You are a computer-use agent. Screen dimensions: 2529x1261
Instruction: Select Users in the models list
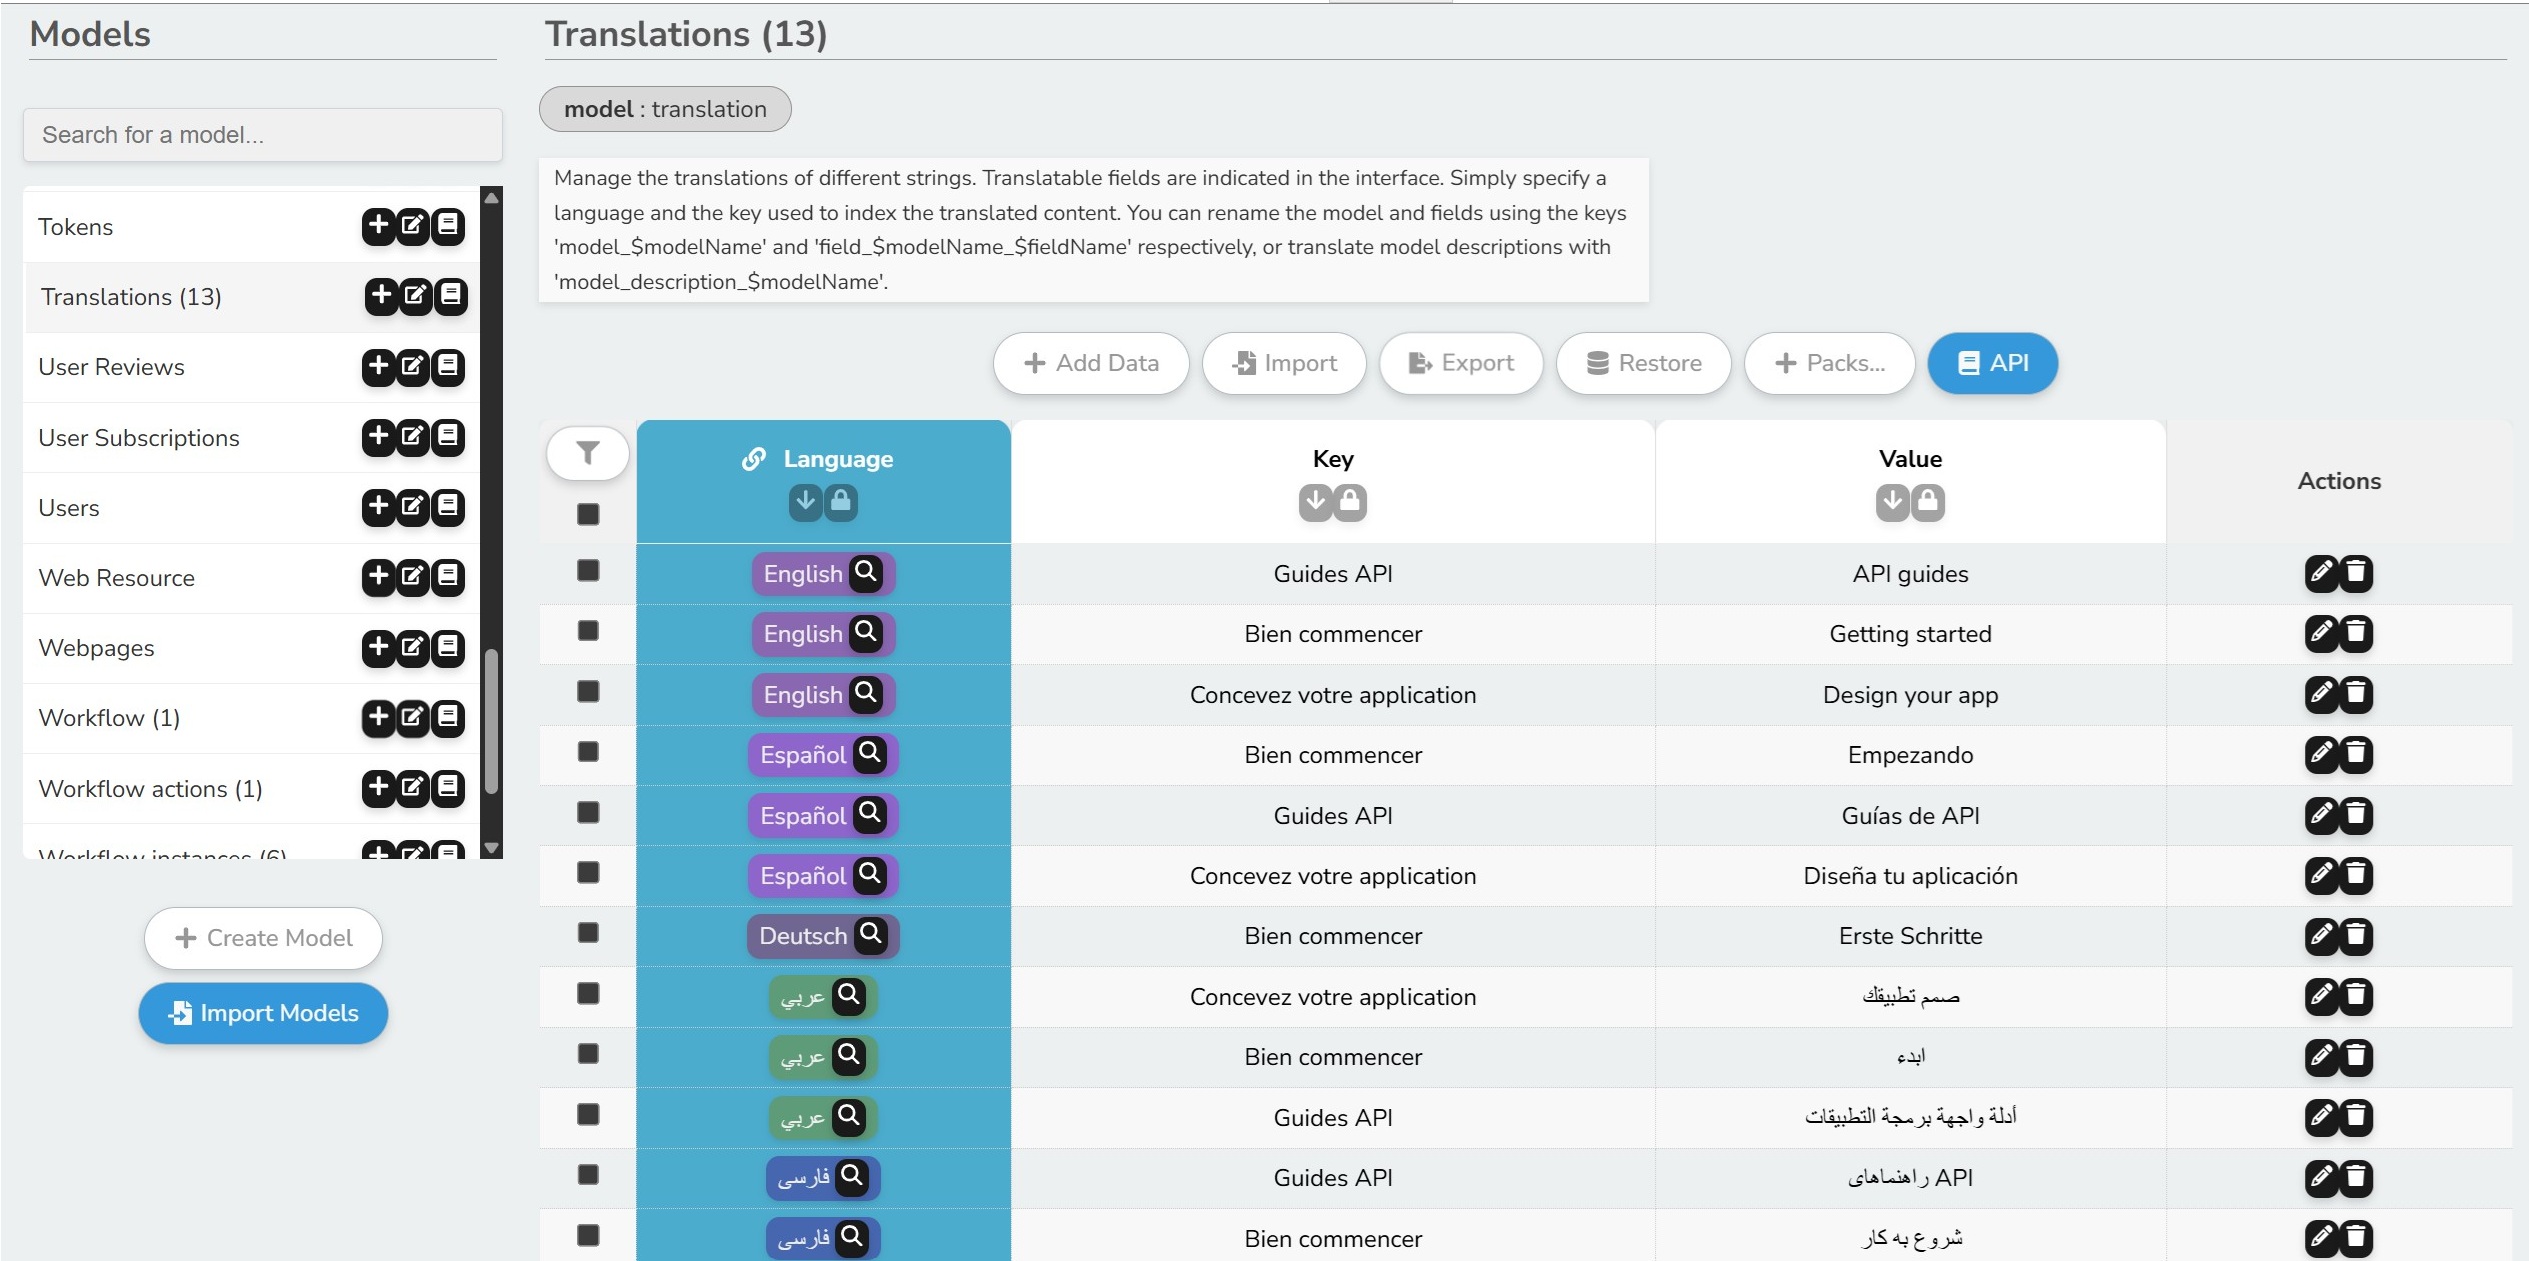69,508
